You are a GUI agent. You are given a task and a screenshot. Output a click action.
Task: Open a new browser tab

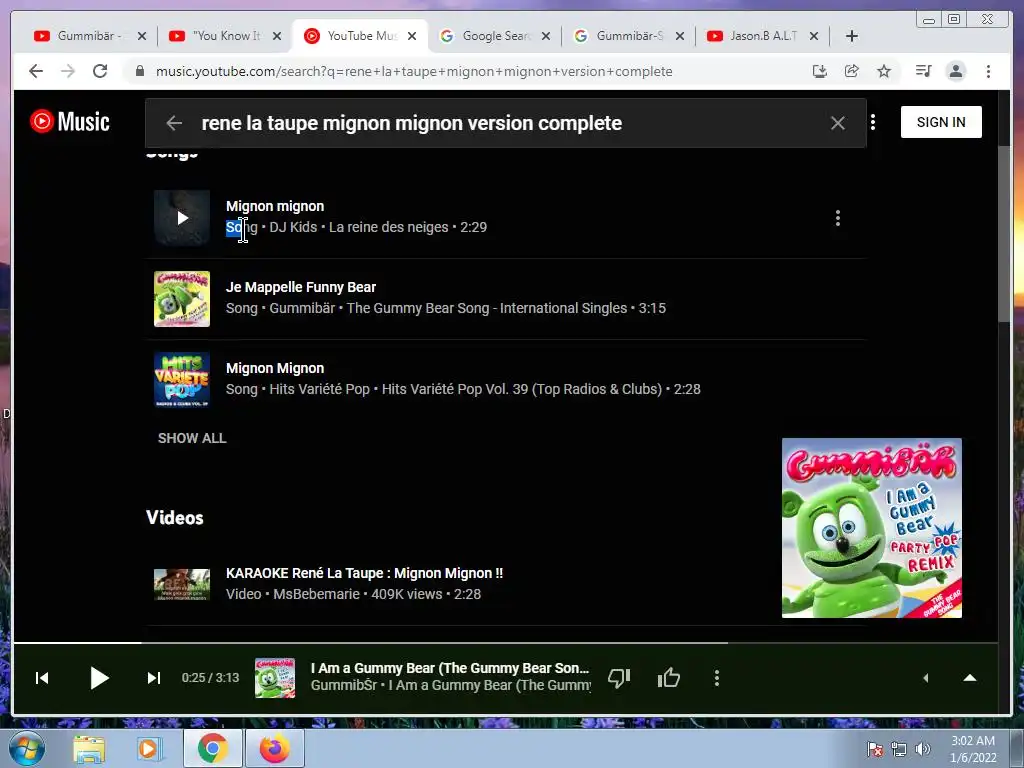[x=852, y=36]
